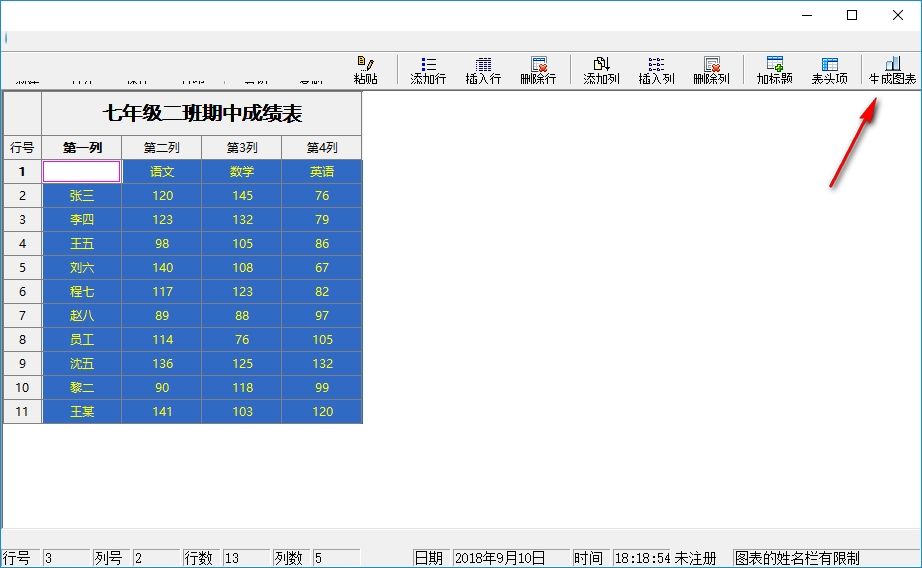
Task: Click 沈五's 语文 score 136
Action: [162, 364]
